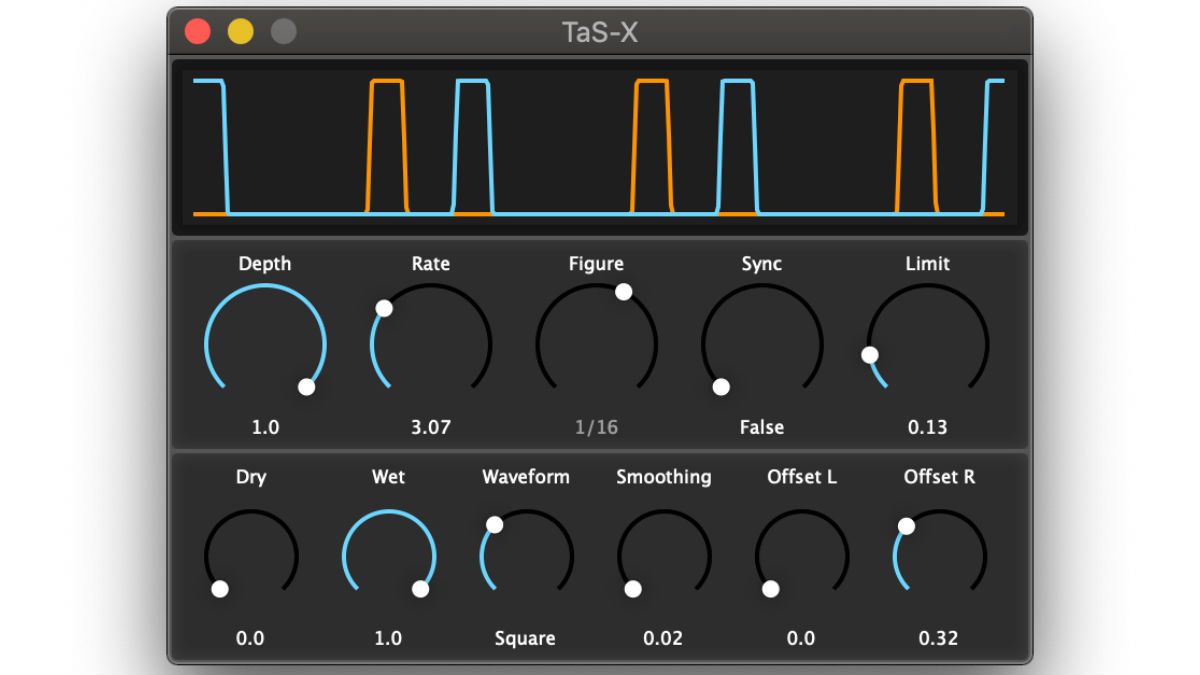Click the Offset L knob
Viewport: 1200px width, 675px height.
[801, 555]
